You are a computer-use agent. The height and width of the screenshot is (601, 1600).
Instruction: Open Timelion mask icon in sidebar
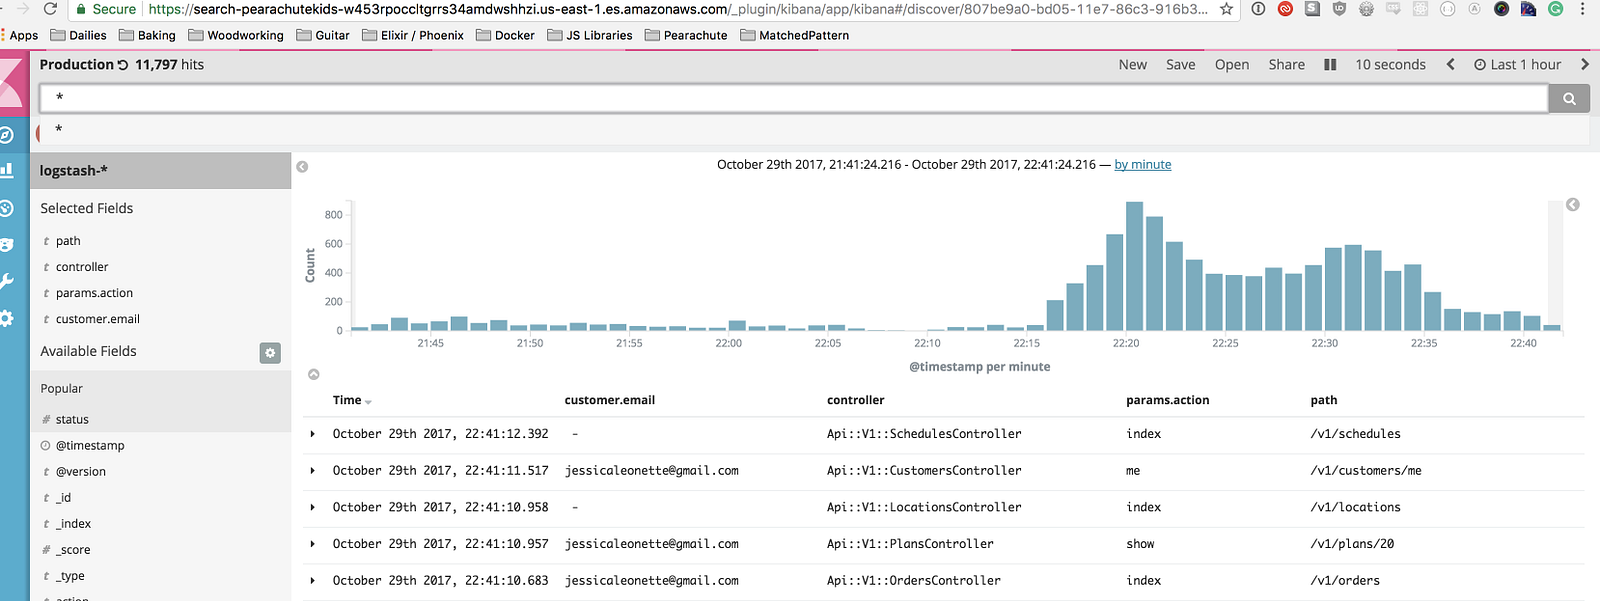pos(6,244)
